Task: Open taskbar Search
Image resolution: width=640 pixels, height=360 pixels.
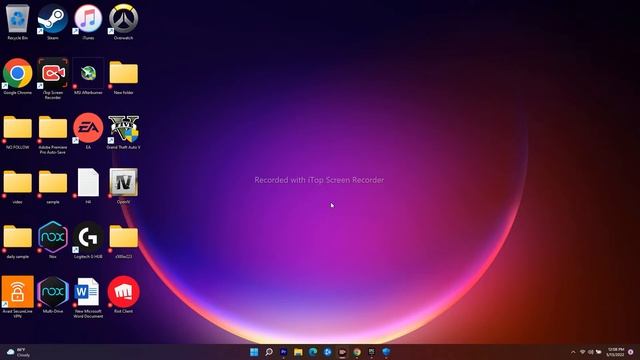Action: pyautogui.click(x=269, y=352)
